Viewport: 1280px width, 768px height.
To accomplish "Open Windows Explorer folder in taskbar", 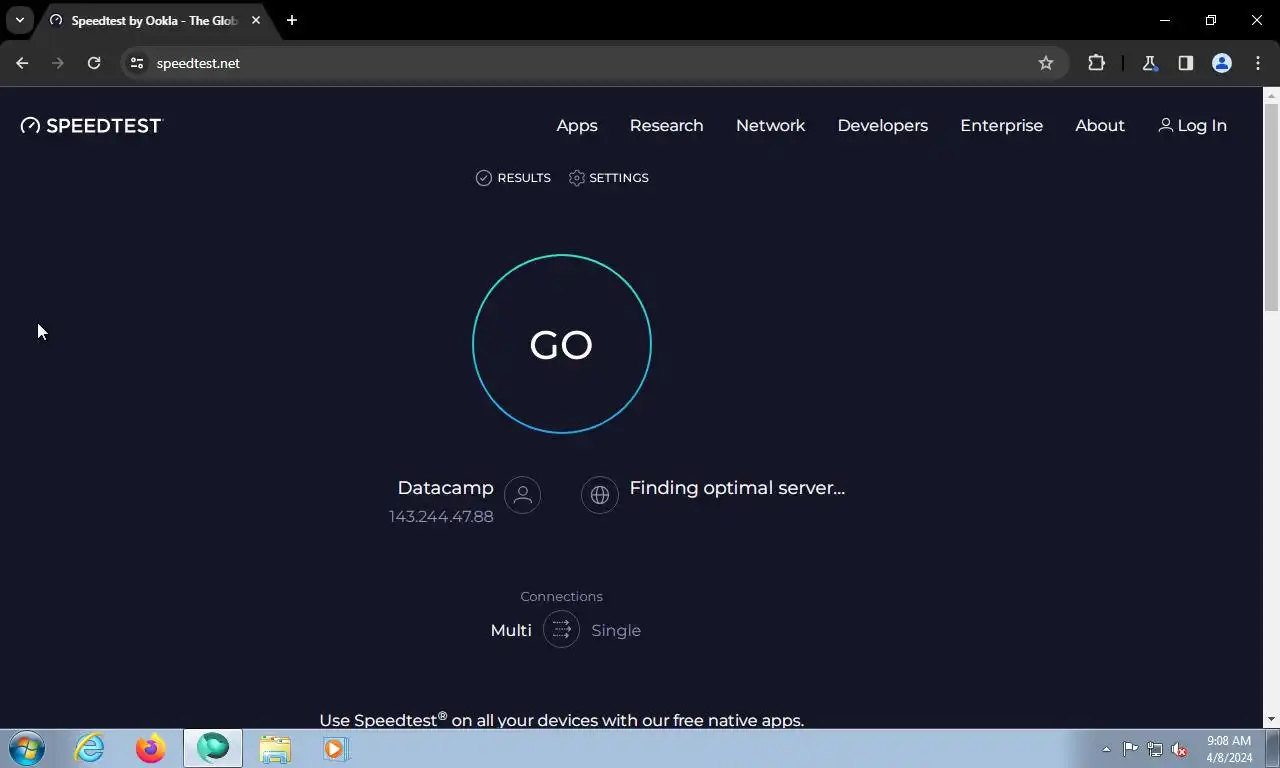I will pos(275,748).
